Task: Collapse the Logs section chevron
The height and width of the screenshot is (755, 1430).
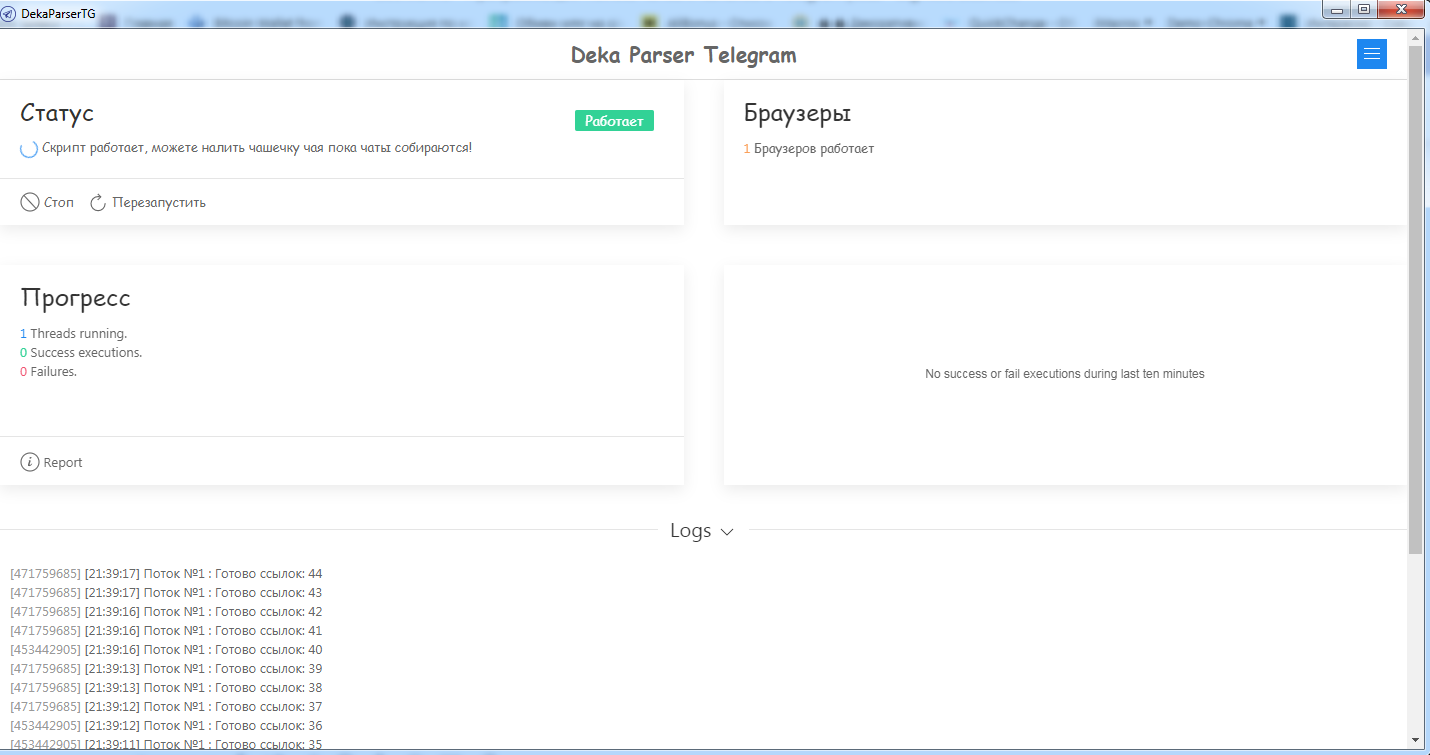Action: click(727, 532)
